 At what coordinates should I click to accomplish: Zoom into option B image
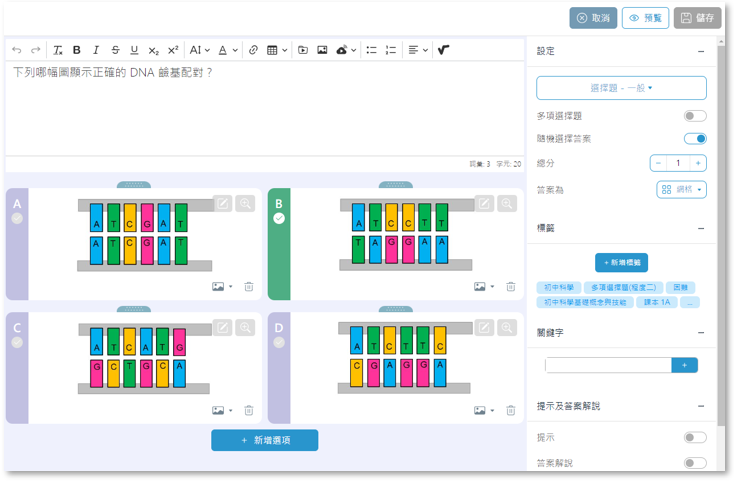click(x=507, y=203)
